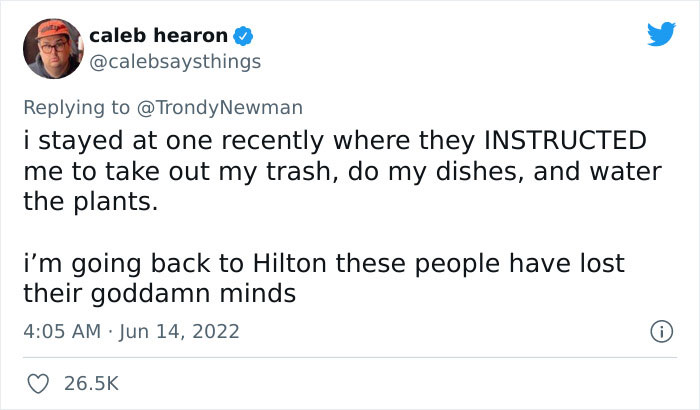This screenshot has width=700, height=410.
Task: Open the caleb hearon display name
Action: pyautogui.click(x=158, y=35)
